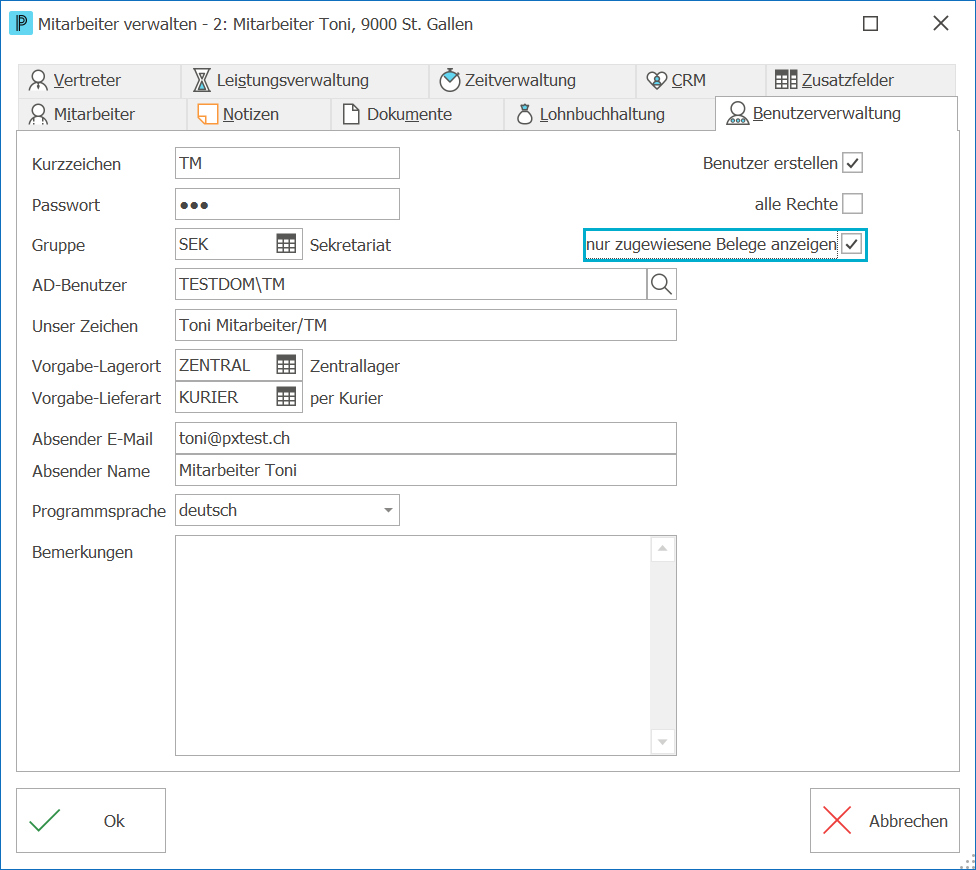Open the Vorgabe-Lieferart lookup table icon
The height and width of the screenshot is (870, 976).
(286, 396)
